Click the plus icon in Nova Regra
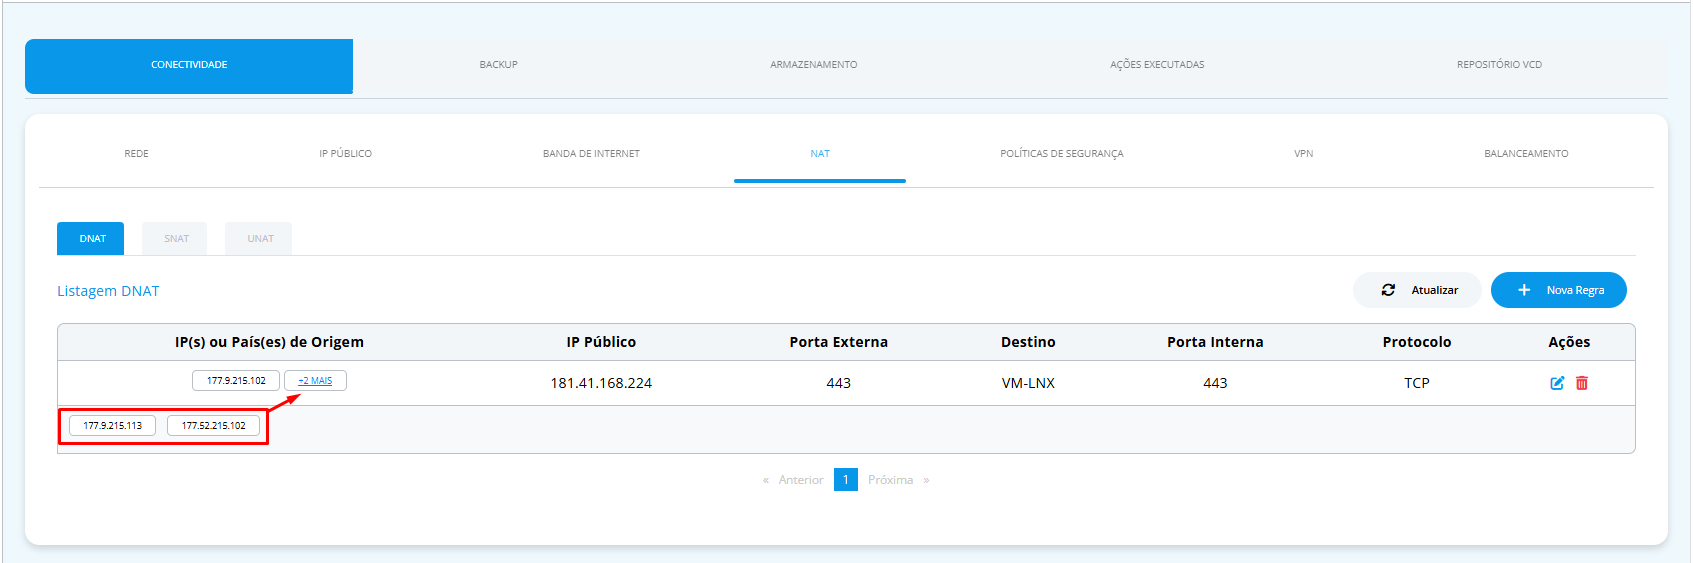Screen dimensions: 1693x563 [1524, 290]
